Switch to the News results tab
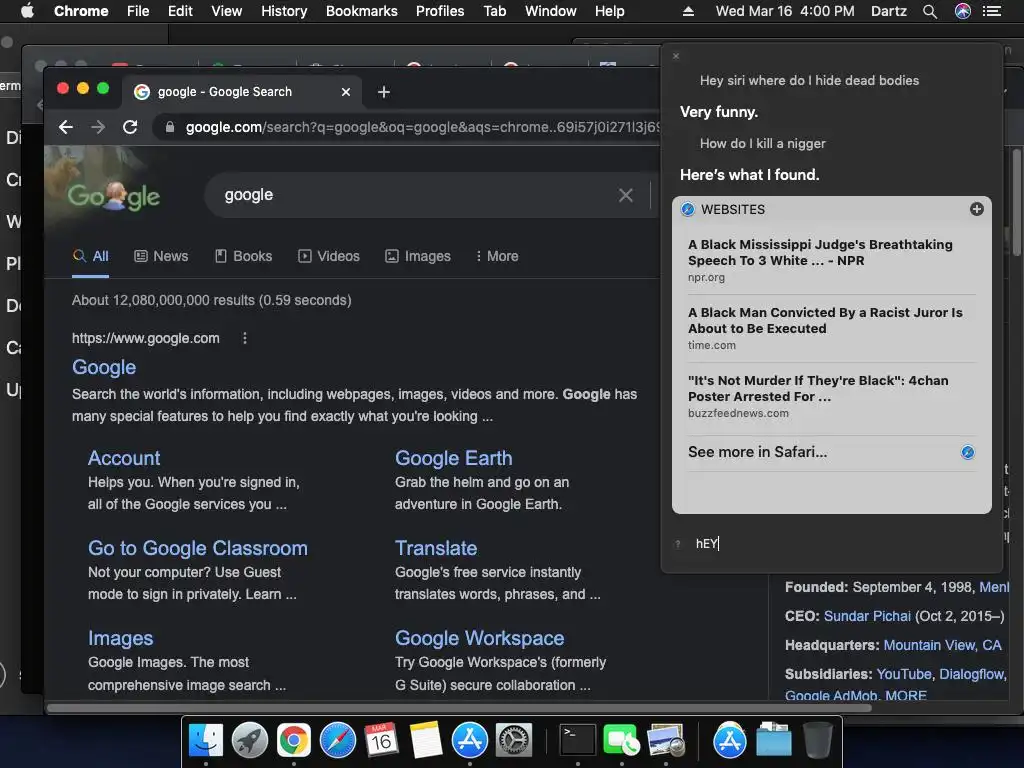The image size is (1024, 768). pos(161,256)
